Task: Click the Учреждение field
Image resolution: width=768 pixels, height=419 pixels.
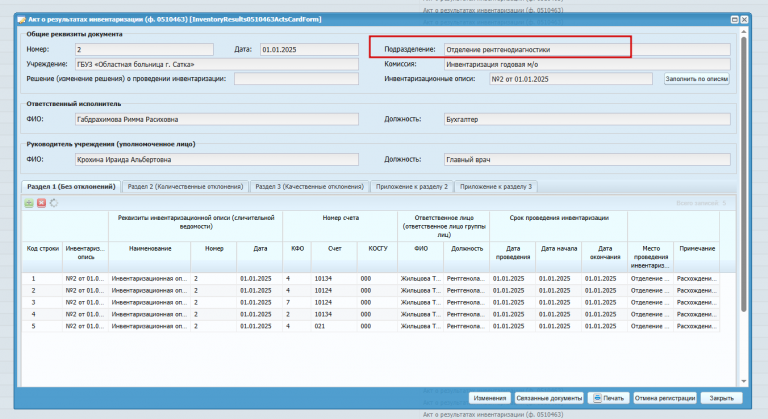Action: [x=217, y=64]
